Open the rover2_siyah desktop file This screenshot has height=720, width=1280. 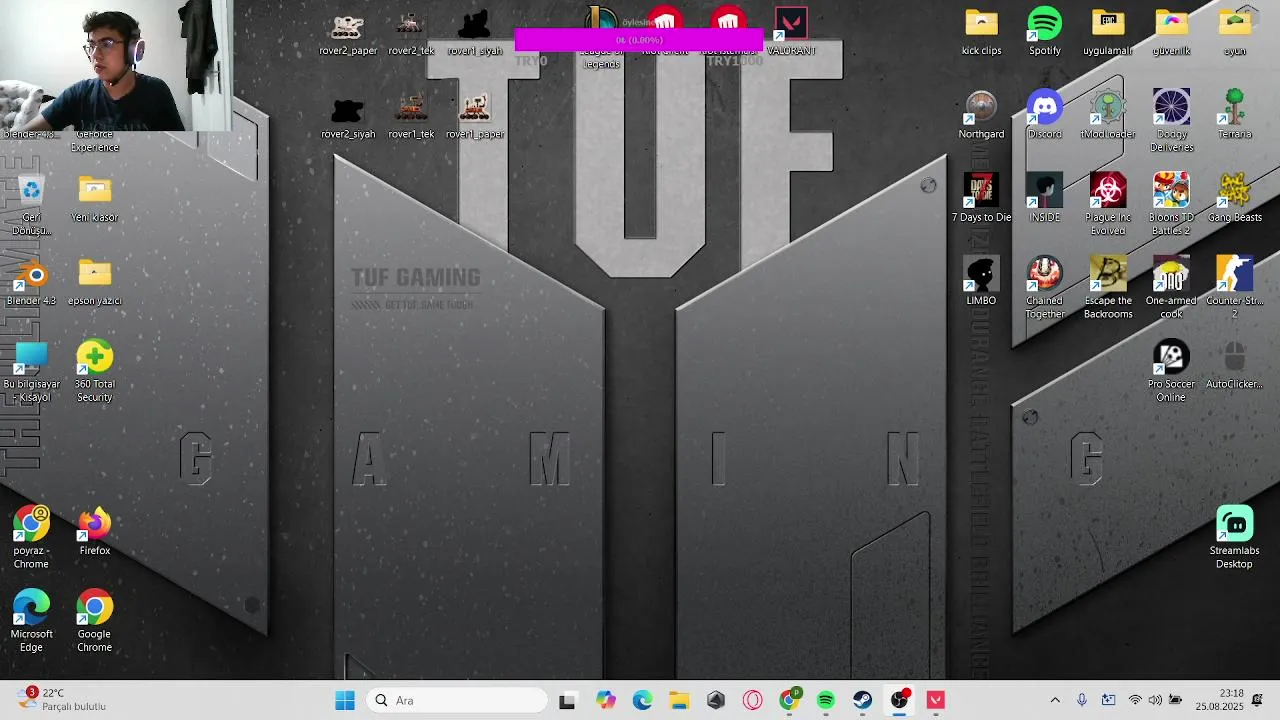pyautogui.click(x=348, y=117)
